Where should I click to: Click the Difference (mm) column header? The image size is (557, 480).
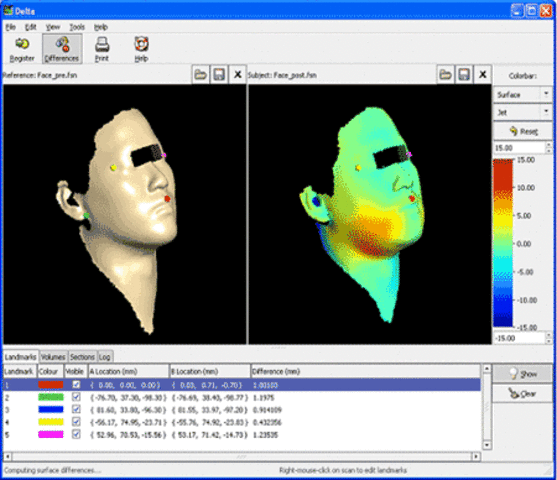pos(366,371)
